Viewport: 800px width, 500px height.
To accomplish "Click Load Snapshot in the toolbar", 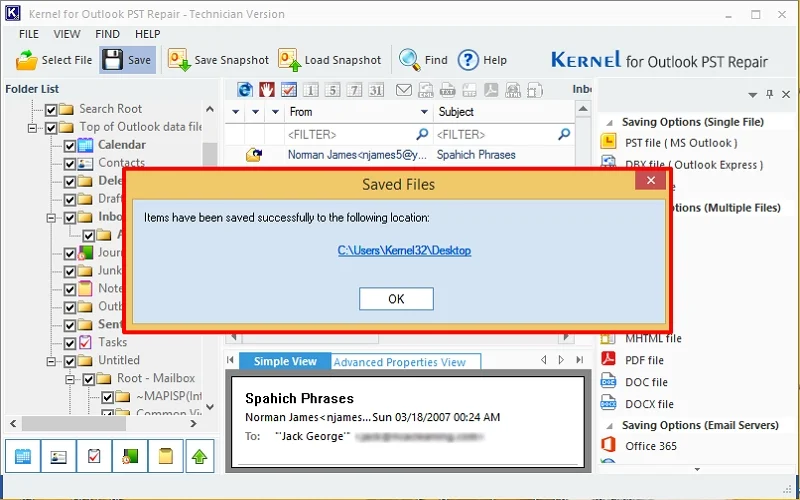I will coord(330,60).
